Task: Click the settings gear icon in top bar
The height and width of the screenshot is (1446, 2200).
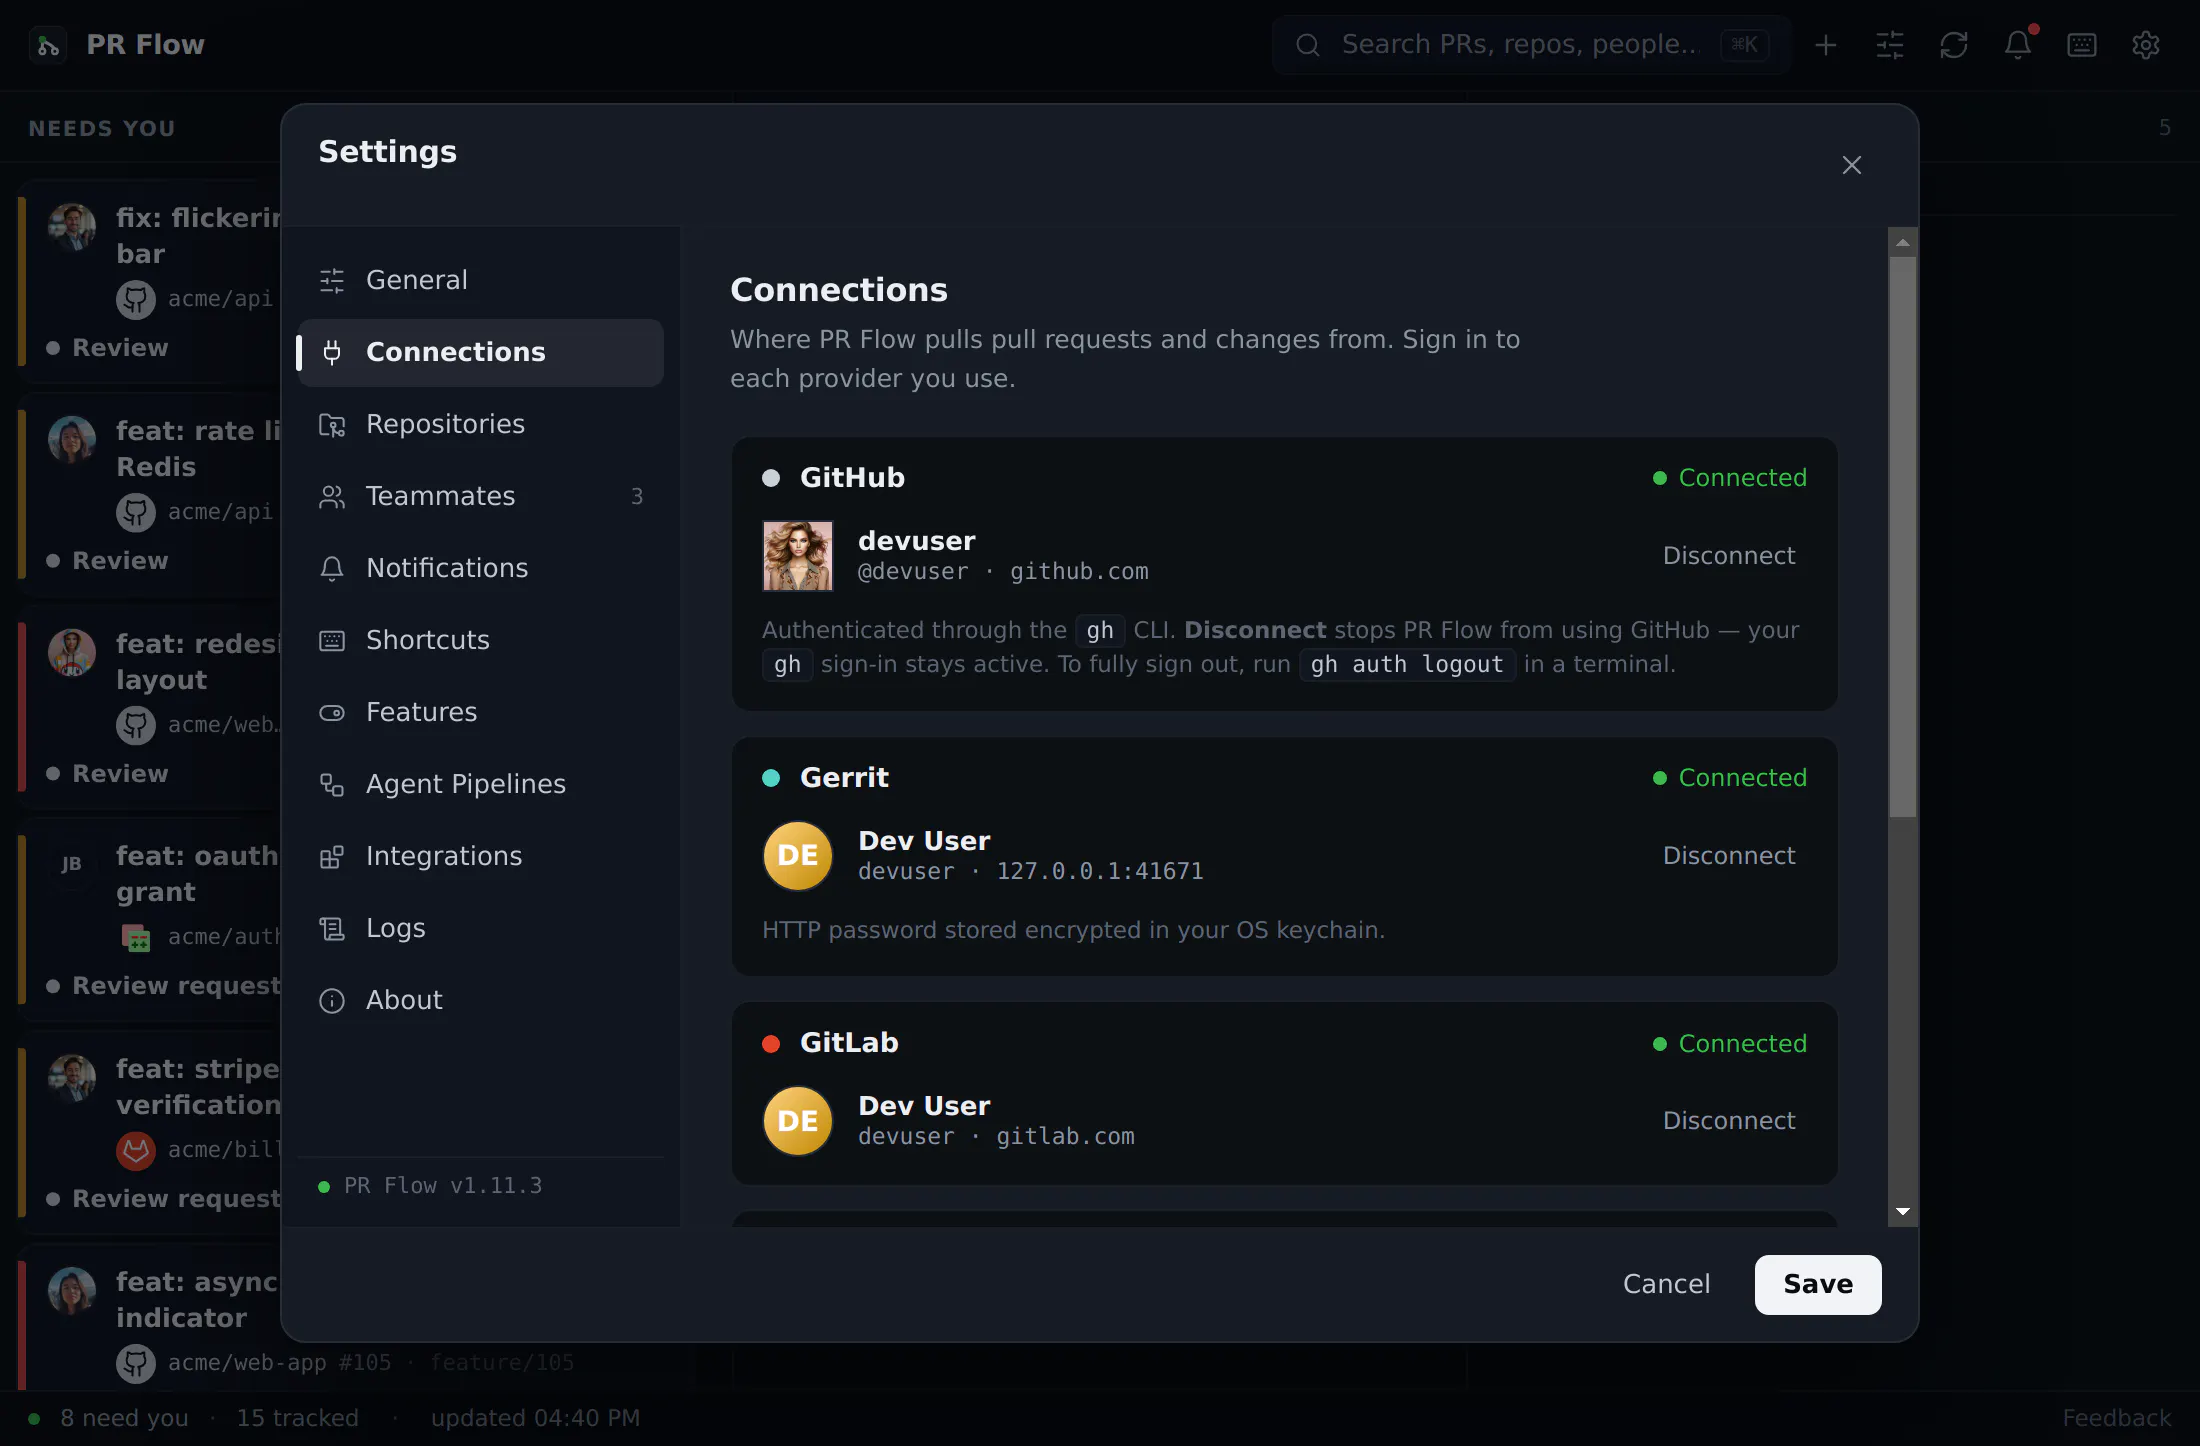Action: coord(2146,45)
